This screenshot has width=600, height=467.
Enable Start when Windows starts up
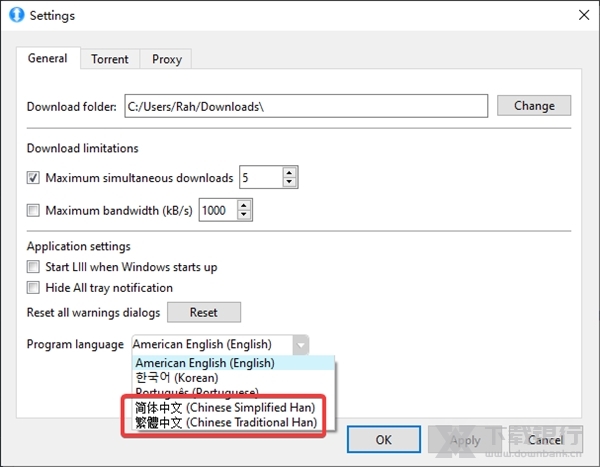coord(33,266)
